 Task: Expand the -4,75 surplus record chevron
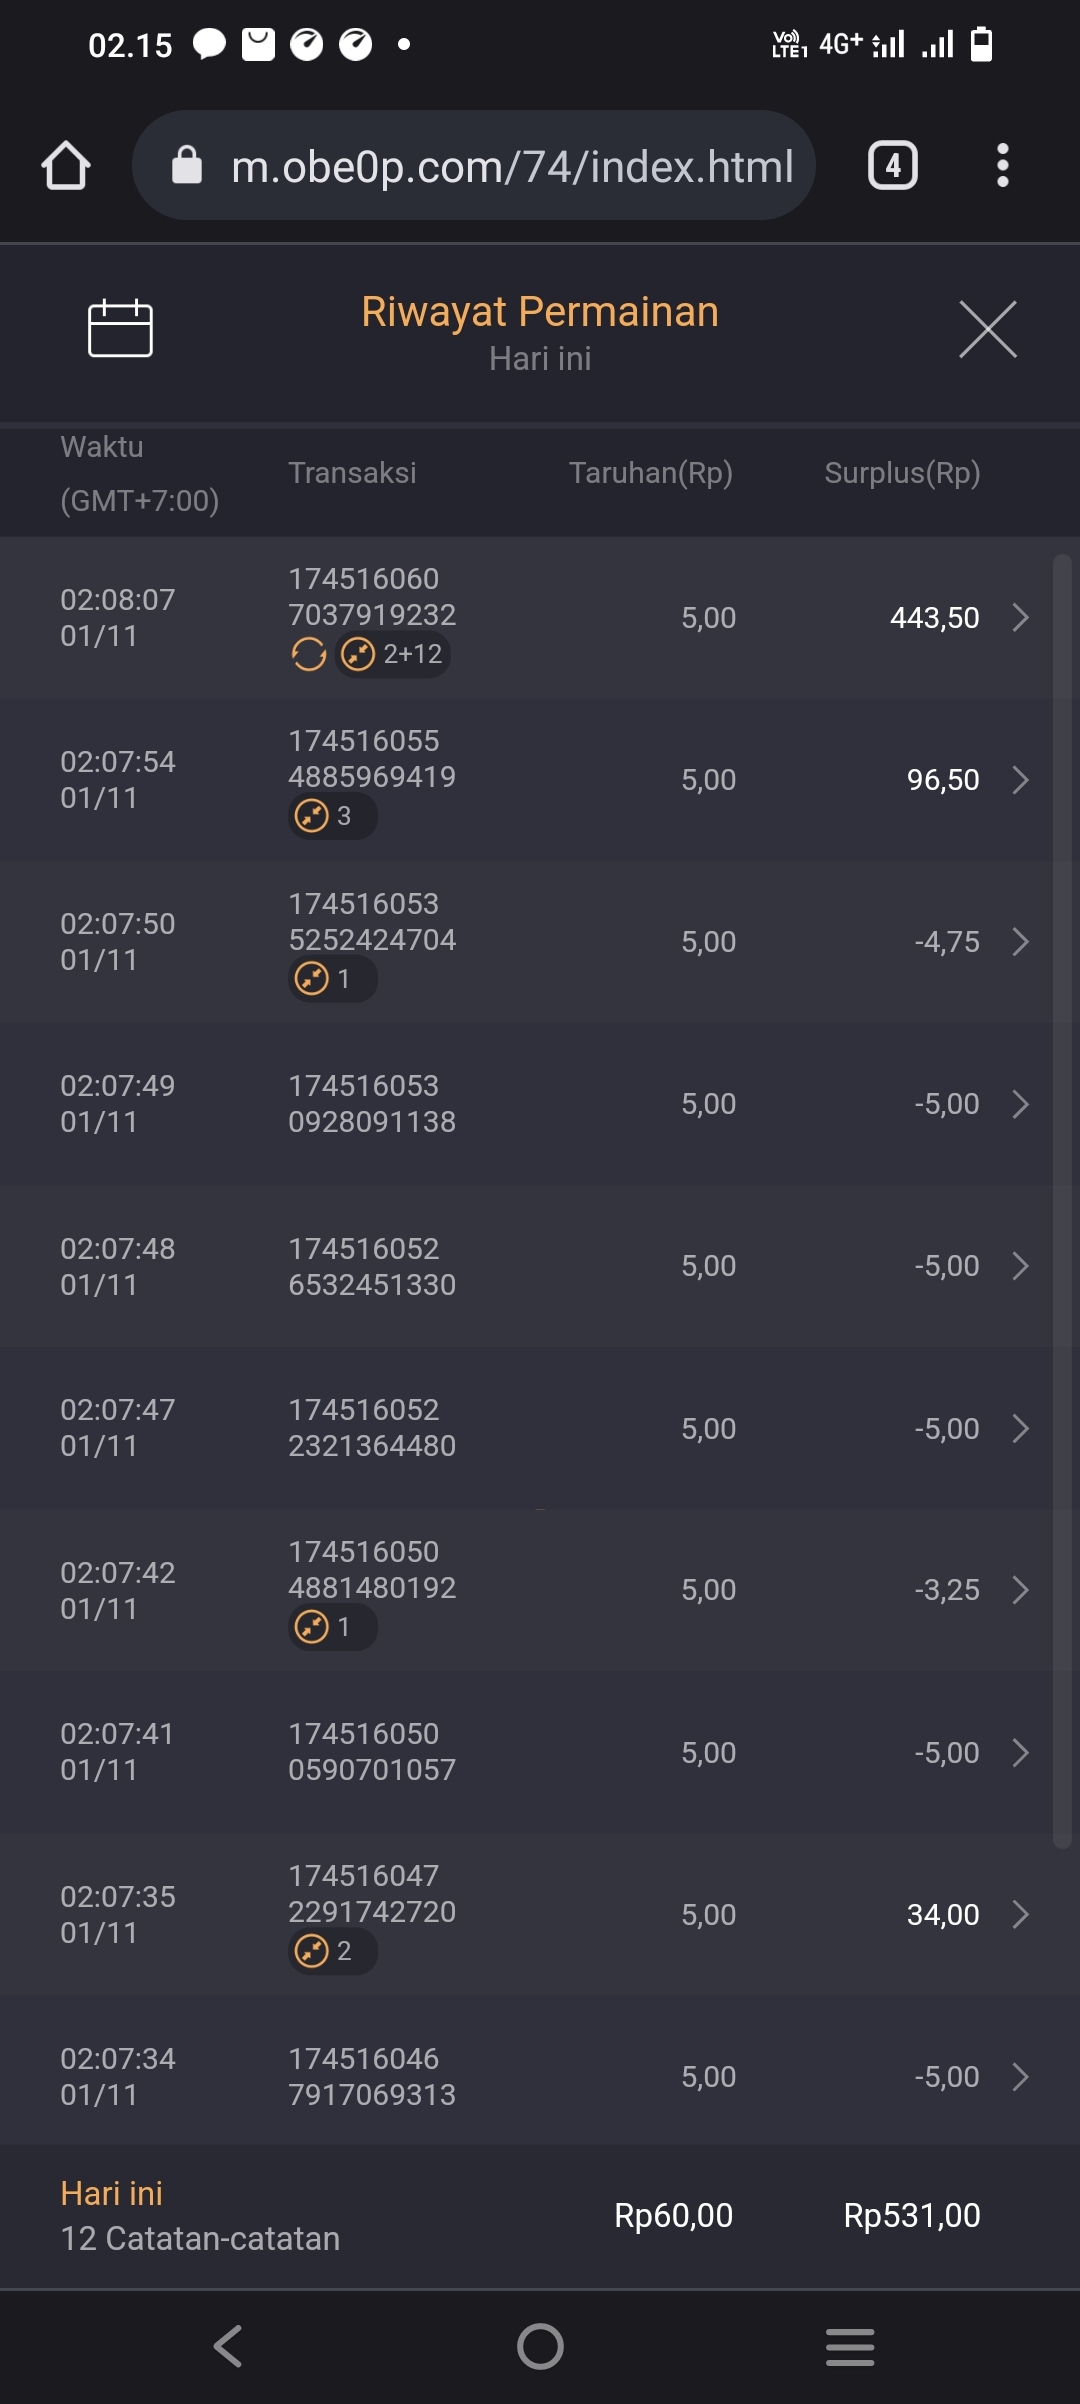1020,942
